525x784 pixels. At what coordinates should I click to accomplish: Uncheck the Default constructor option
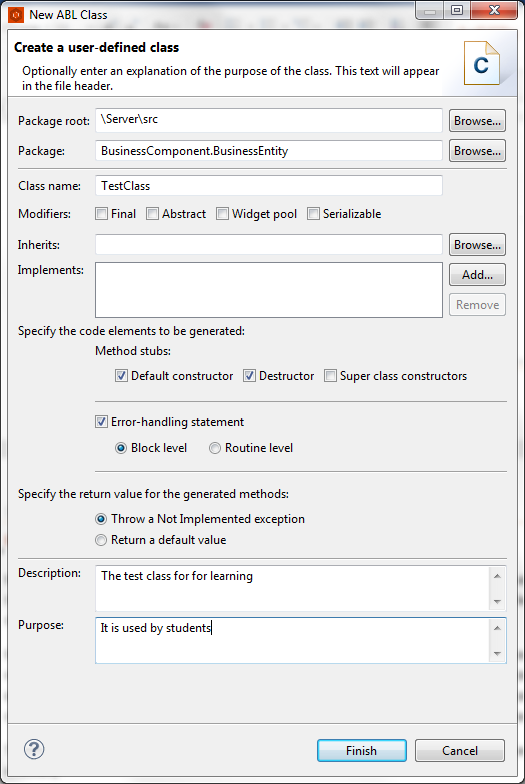pos(121,376)
